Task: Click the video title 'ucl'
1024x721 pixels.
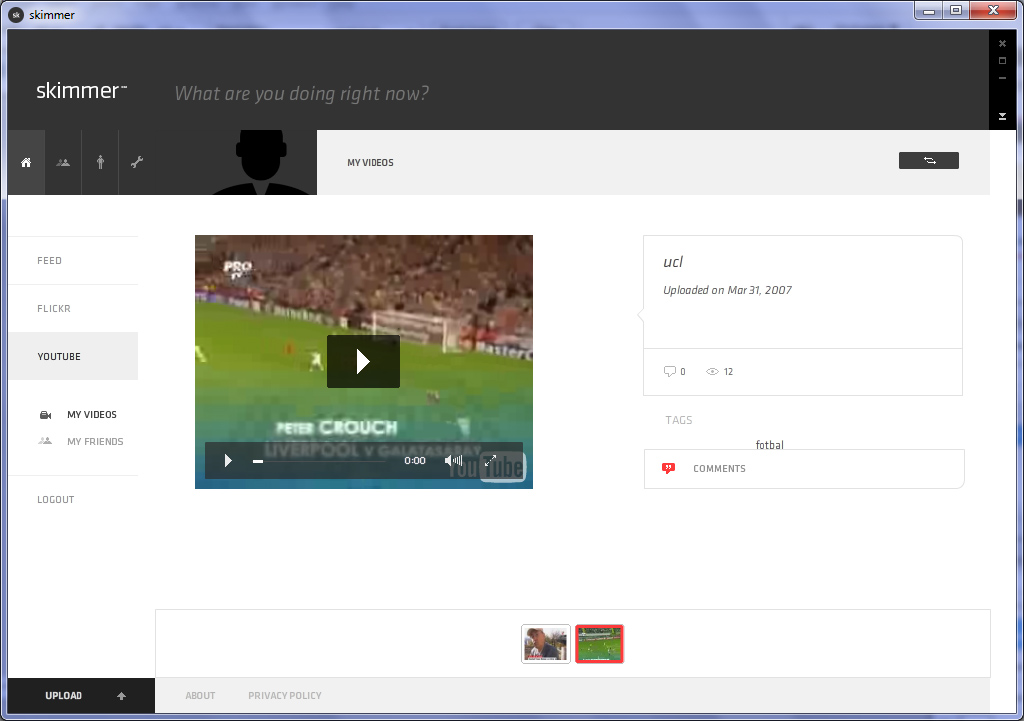Action: coord(673,262)
